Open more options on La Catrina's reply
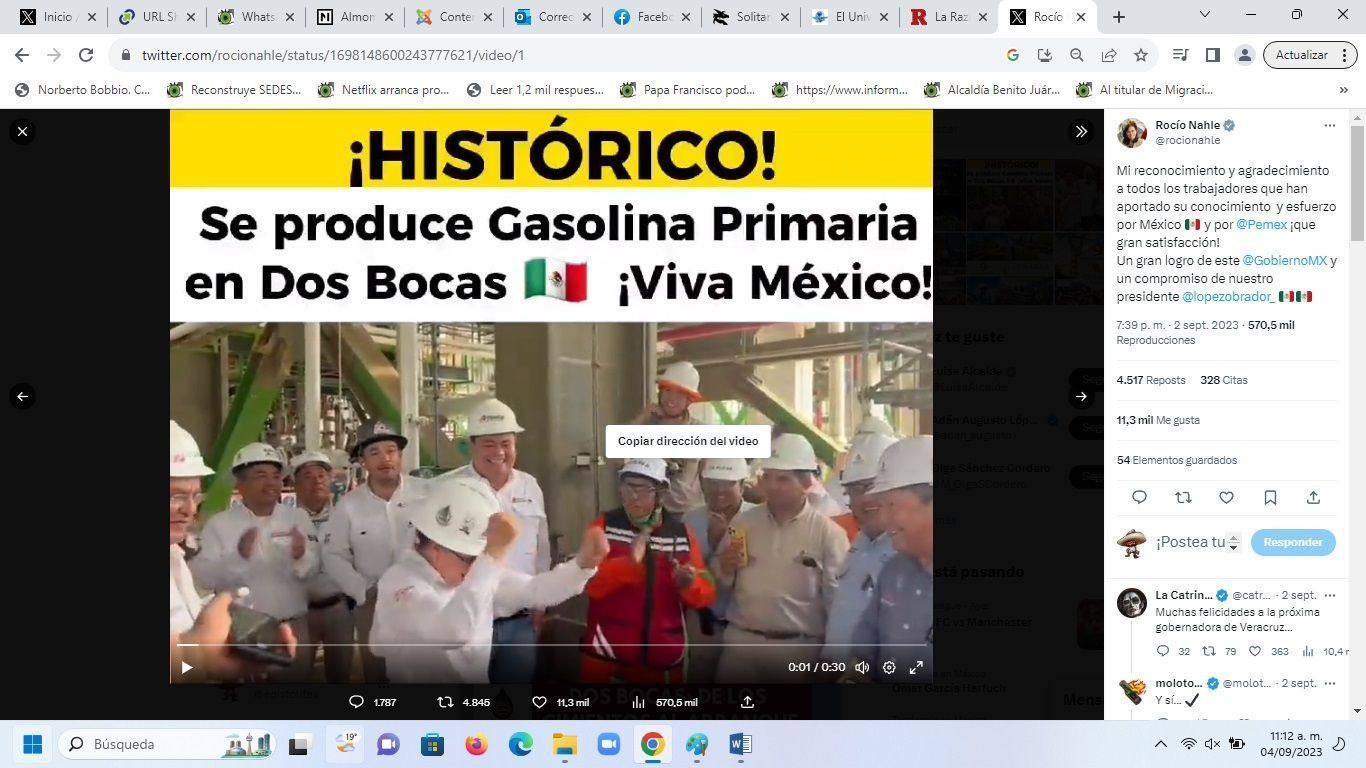The image size is (1366, 768). (x=1329, y=595)
